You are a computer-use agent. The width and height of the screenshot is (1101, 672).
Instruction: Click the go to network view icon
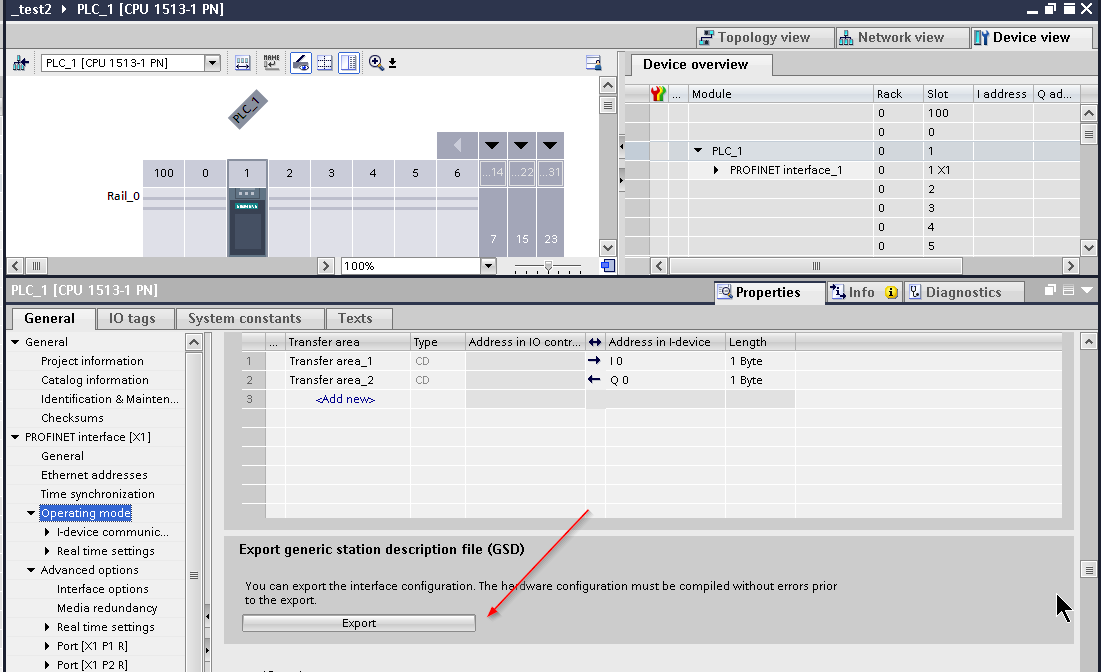pos(20,63)
